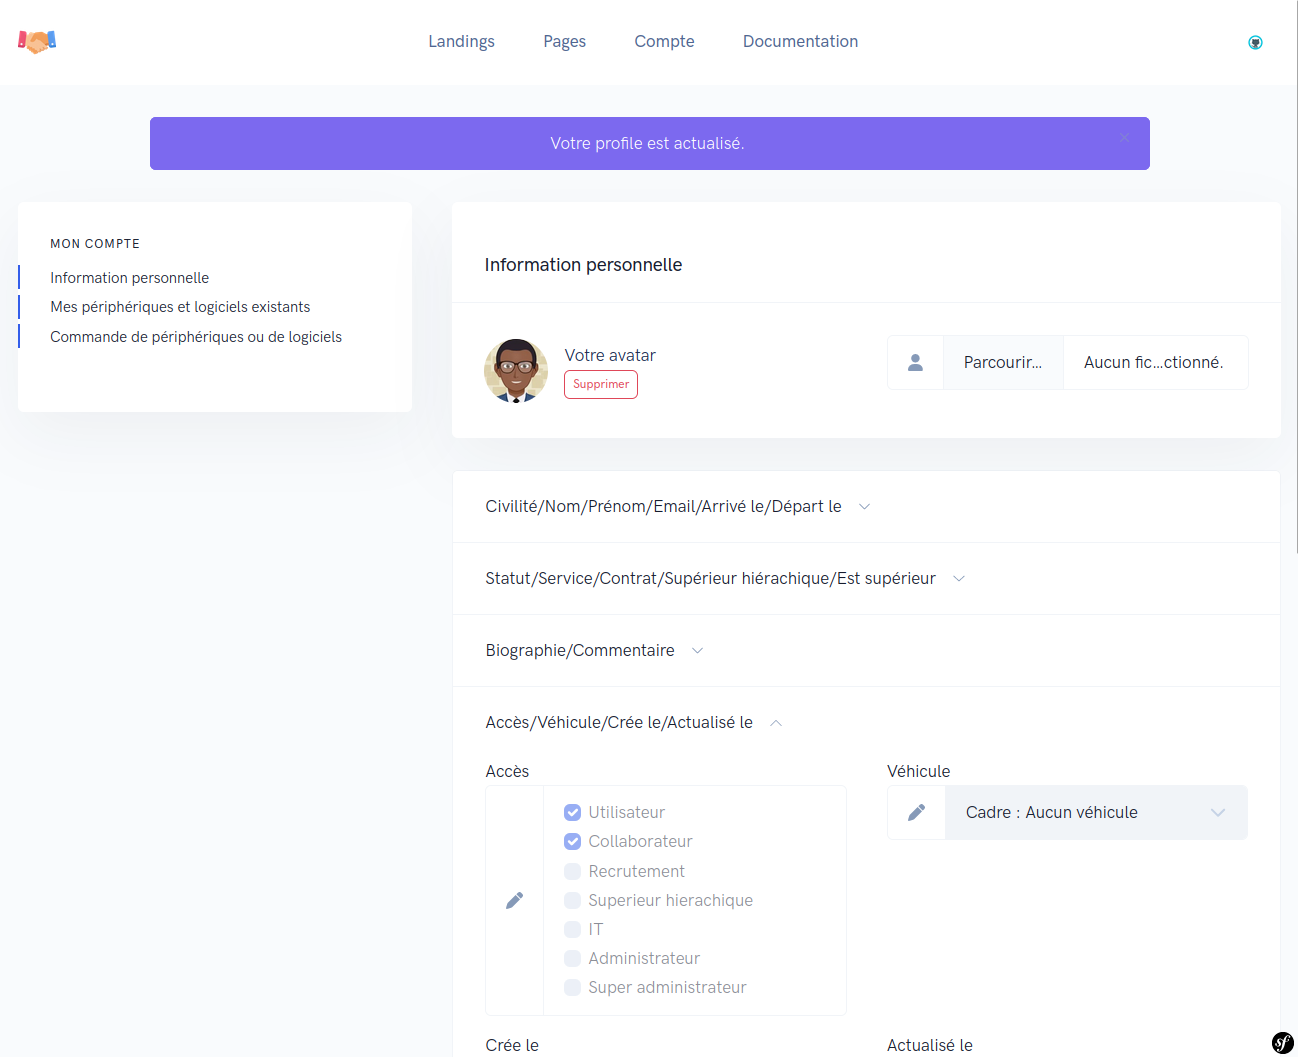Disable the Collaborateur access checkbox
The height and width of the screenshot is (1057, 1298).
point(572,841)
